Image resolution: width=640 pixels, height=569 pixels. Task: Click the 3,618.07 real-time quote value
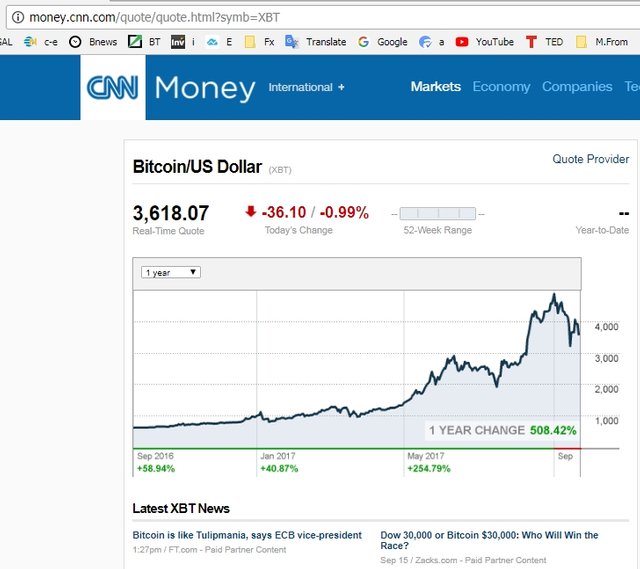click(x=171, y=213)
